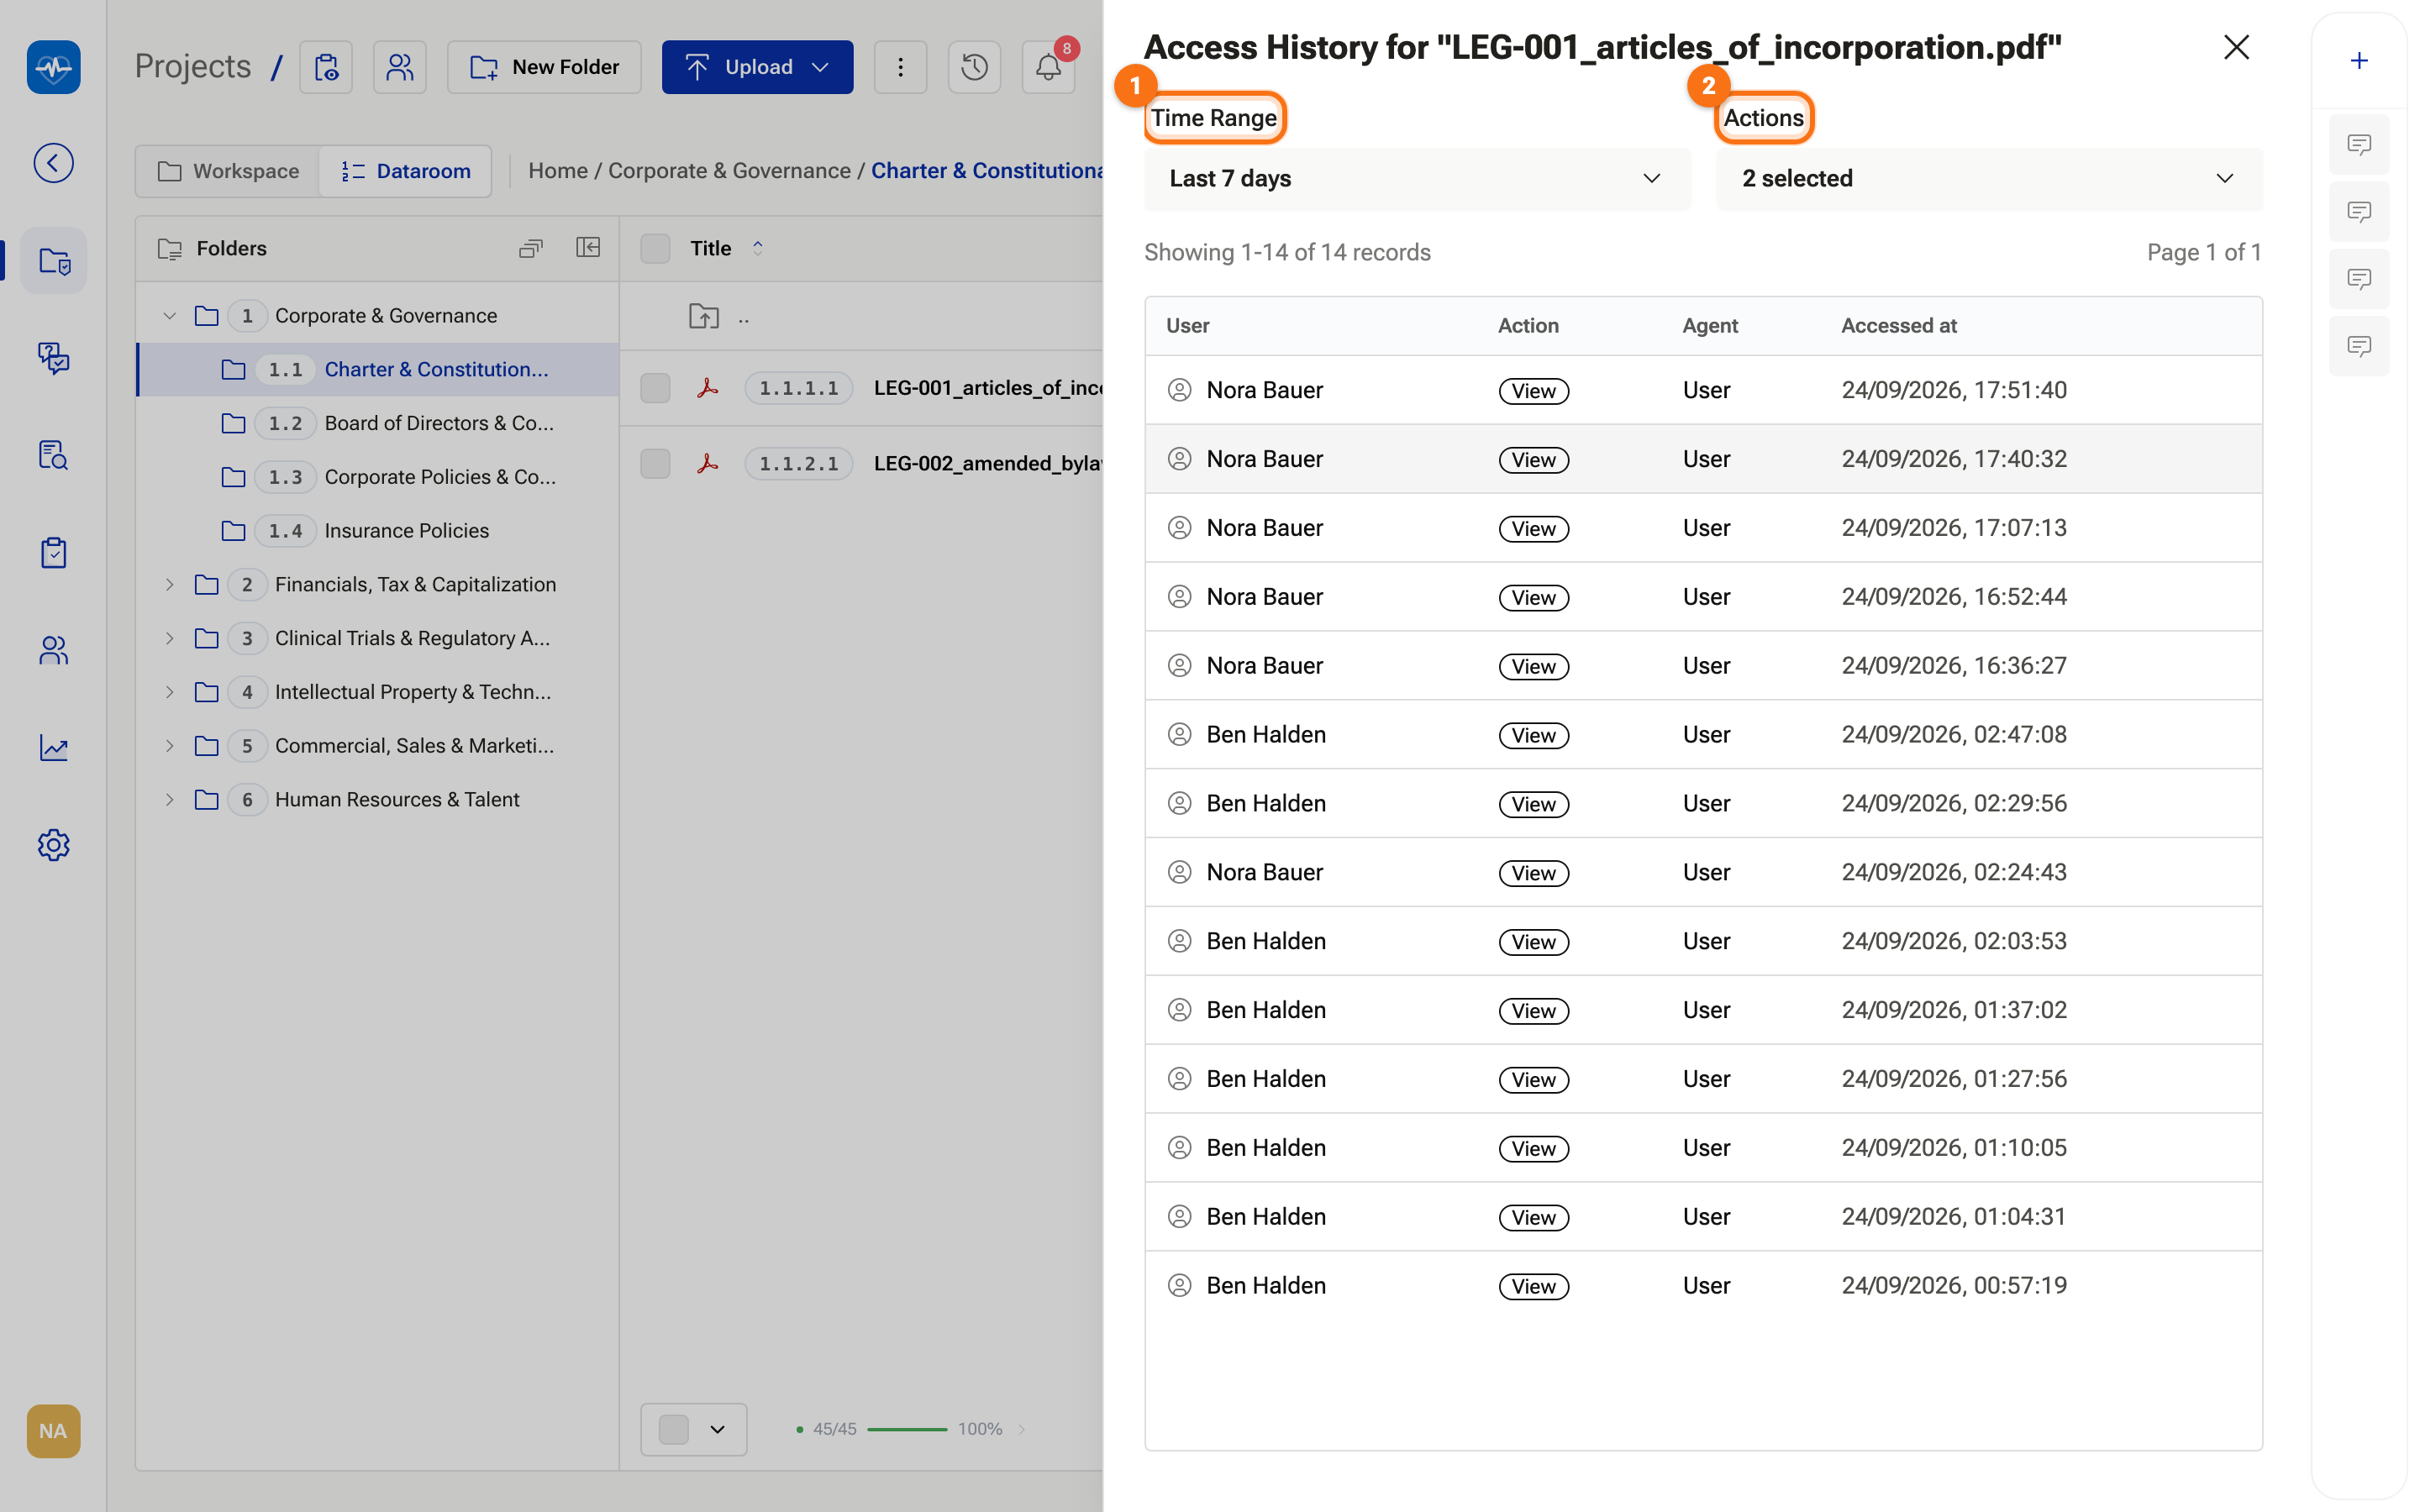Click Ben Halden row at 02:47:08
This screenshot has height=1512, width=2420.
click(1703, 735)
